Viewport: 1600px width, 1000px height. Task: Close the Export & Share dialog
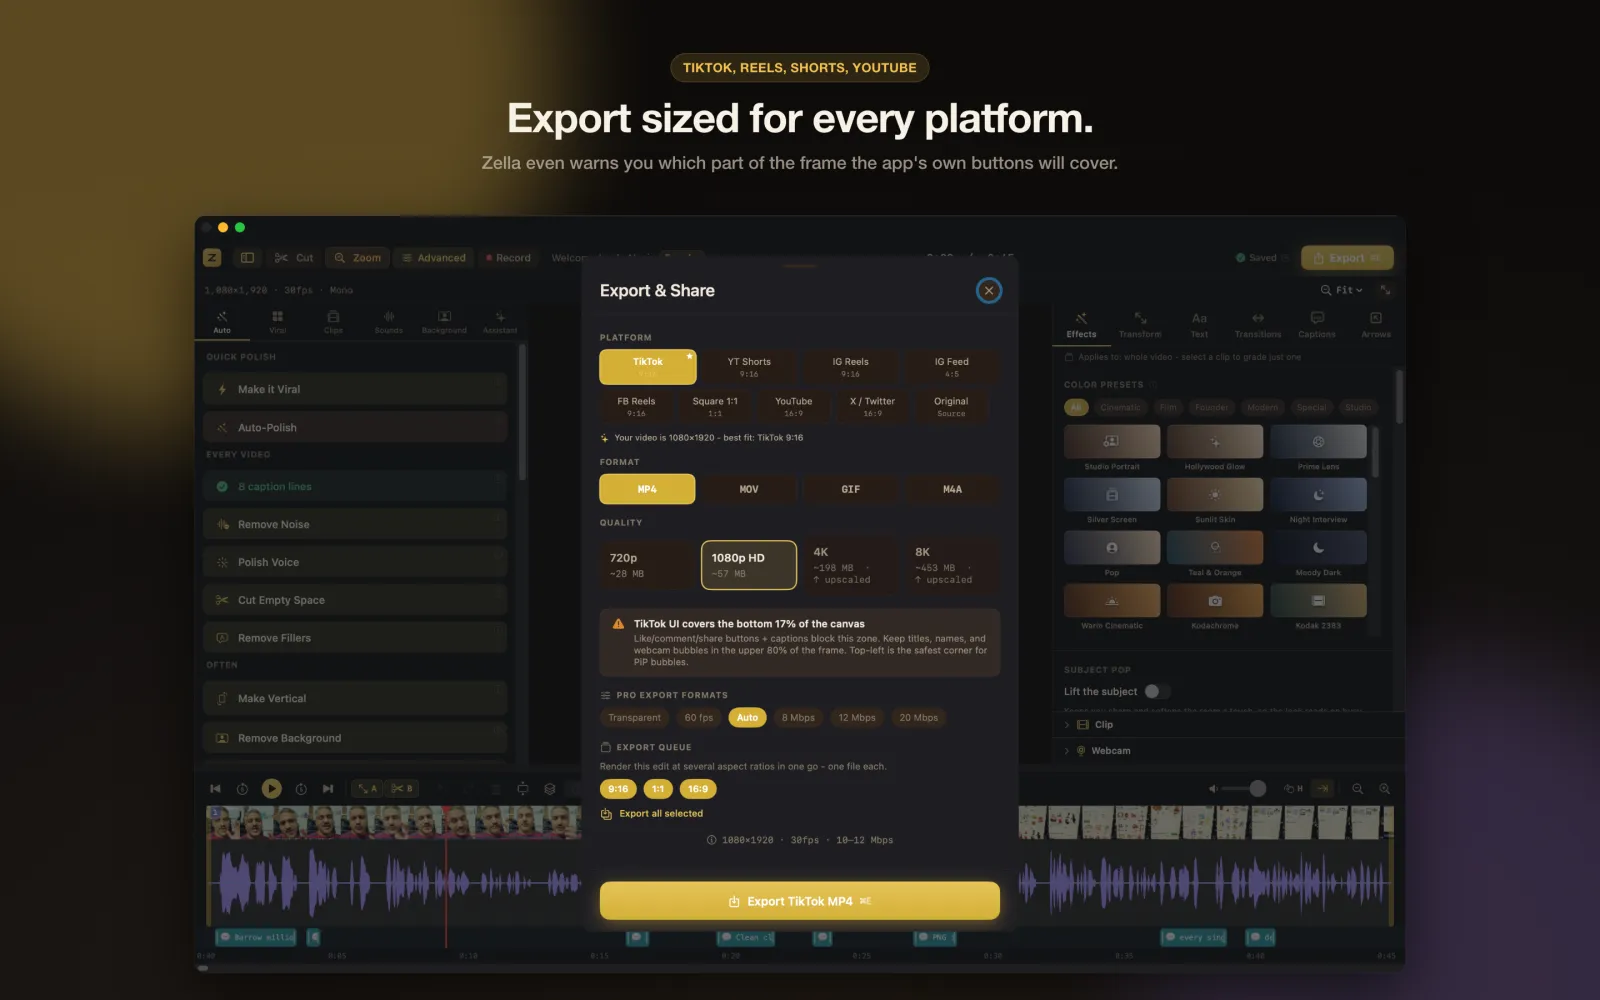[988, 291]
